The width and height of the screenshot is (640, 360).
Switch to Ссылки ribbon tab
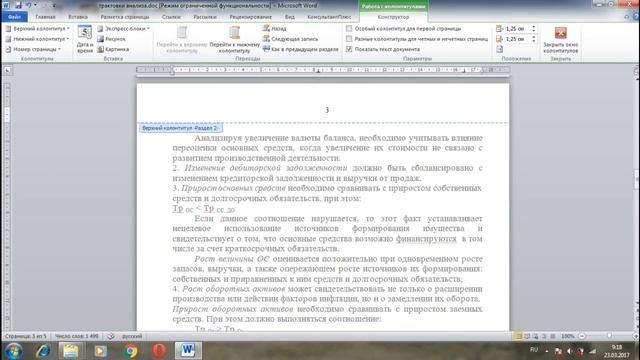click(171, 17)
